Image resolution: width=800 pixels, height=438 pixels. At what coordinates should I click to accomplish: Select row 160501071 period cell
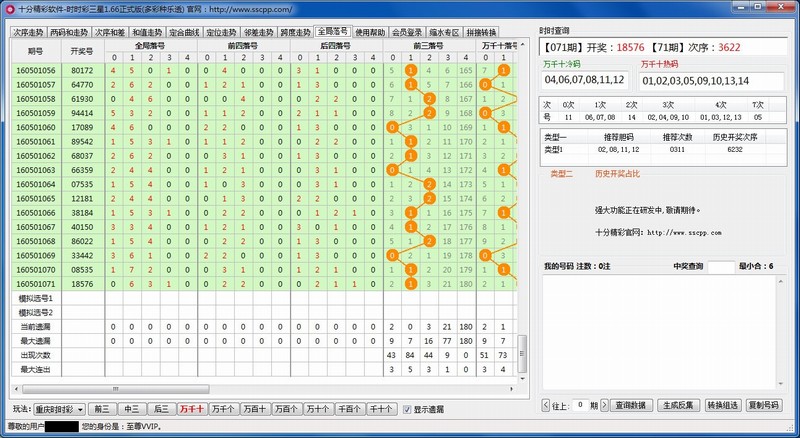pos(36,284)
